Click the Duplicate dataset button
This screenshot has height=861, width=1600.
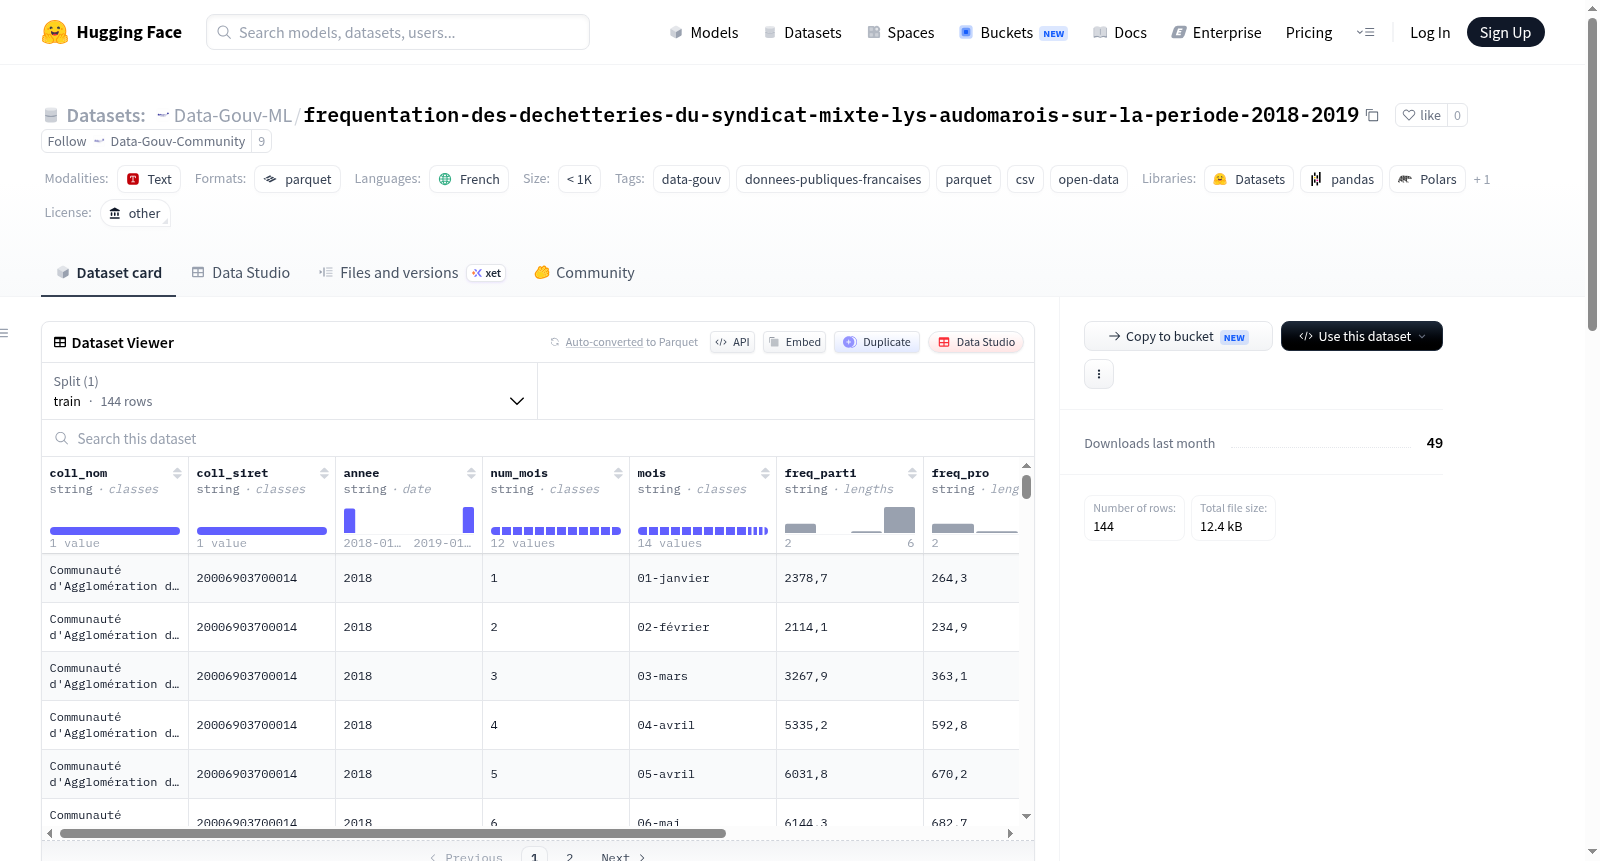tap(877, 342)
